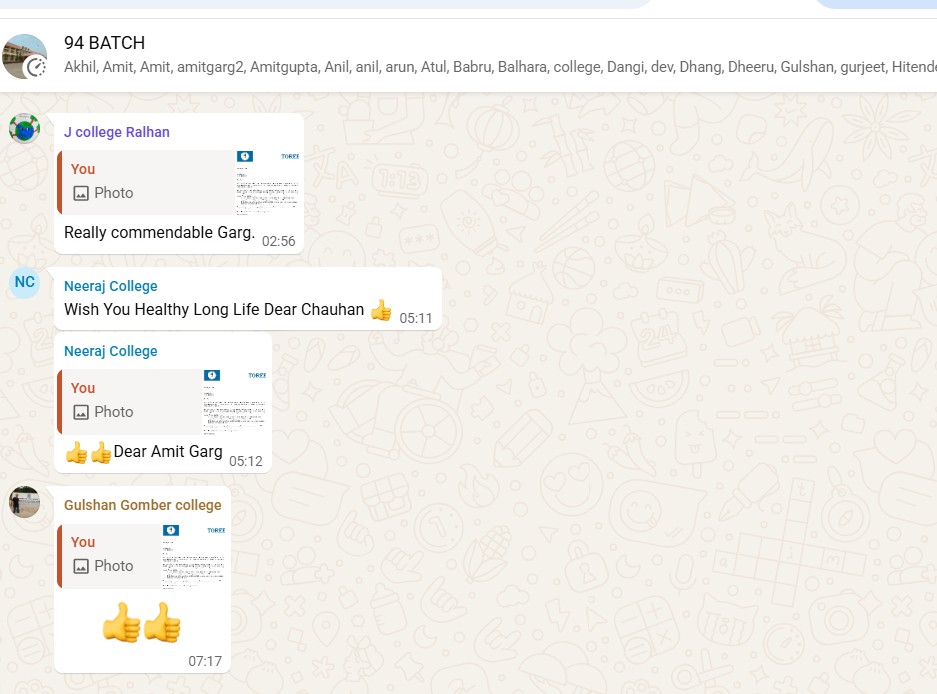Click the Gulshan Gomber college sender name
The height and width of the screenshot is (694, 937).
point(142,505)
